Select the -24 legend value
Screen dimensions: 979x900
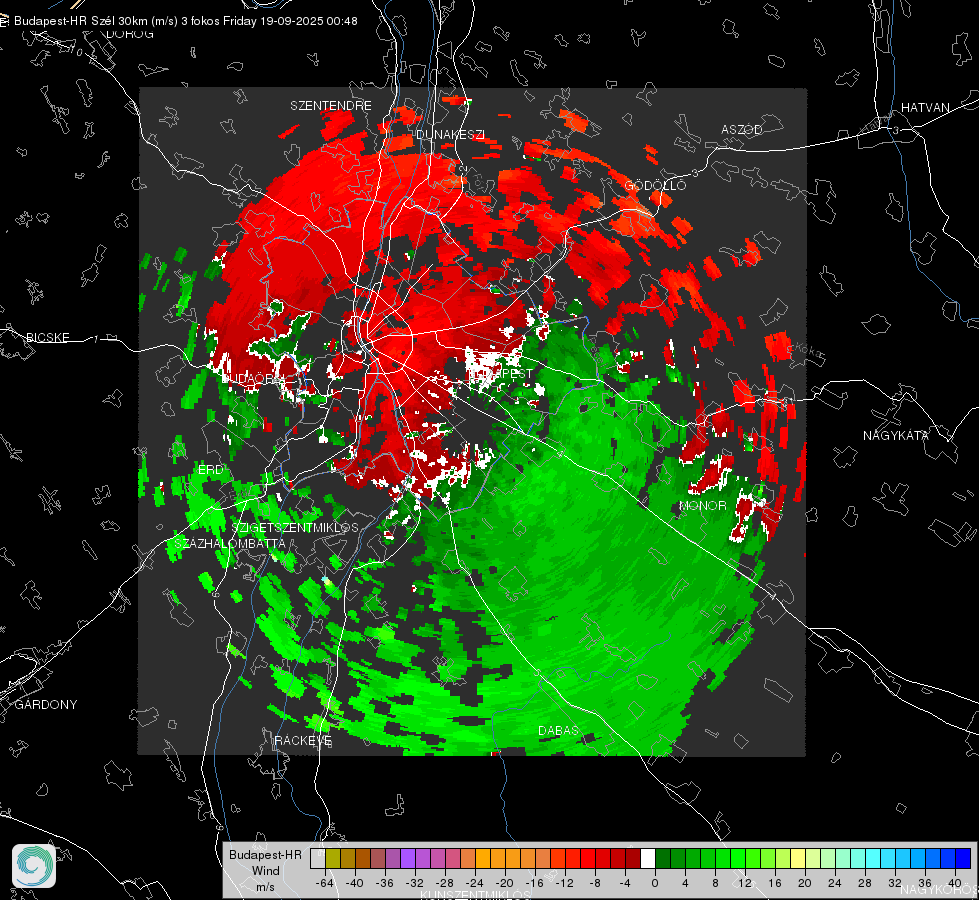(475, 883)
